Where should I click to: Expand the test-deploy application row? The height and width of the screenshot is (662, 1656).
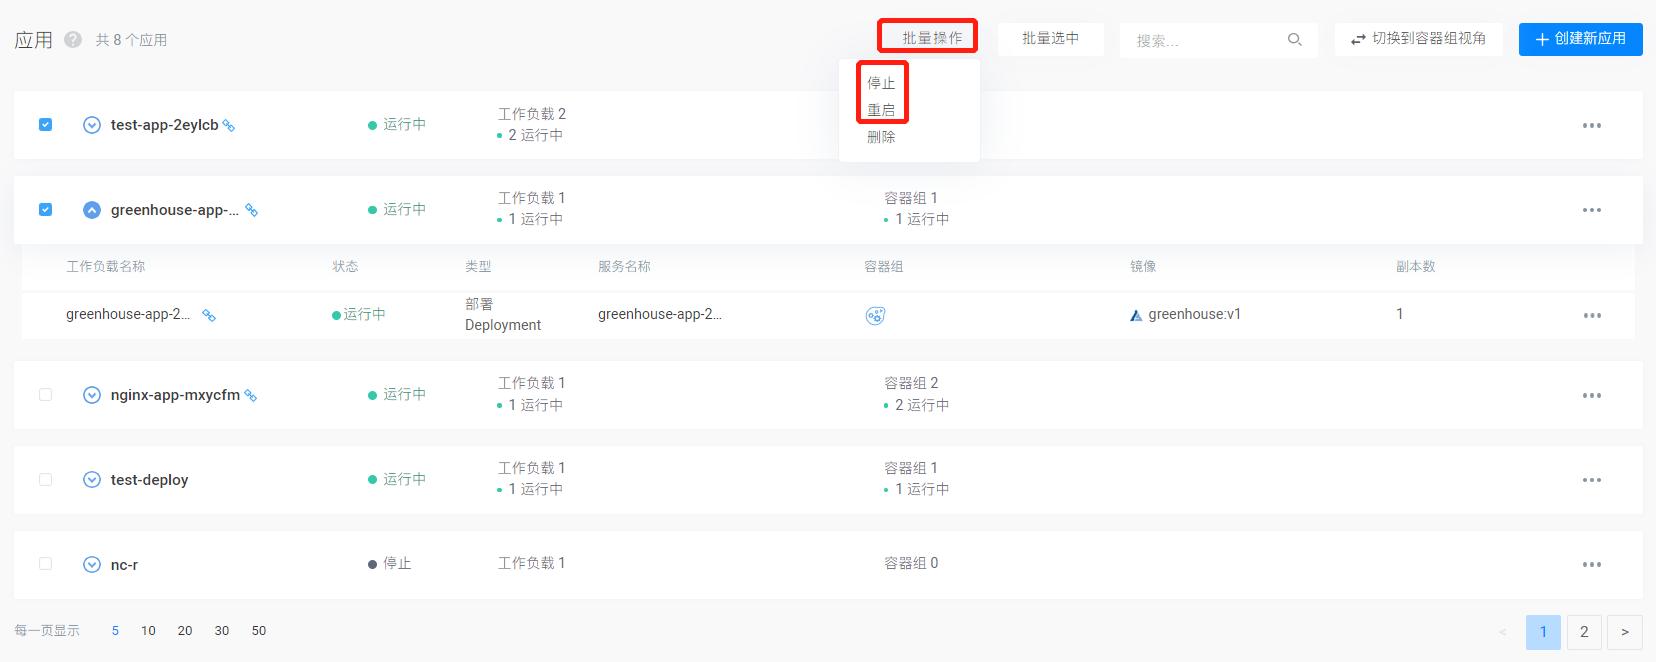point(92,480)
